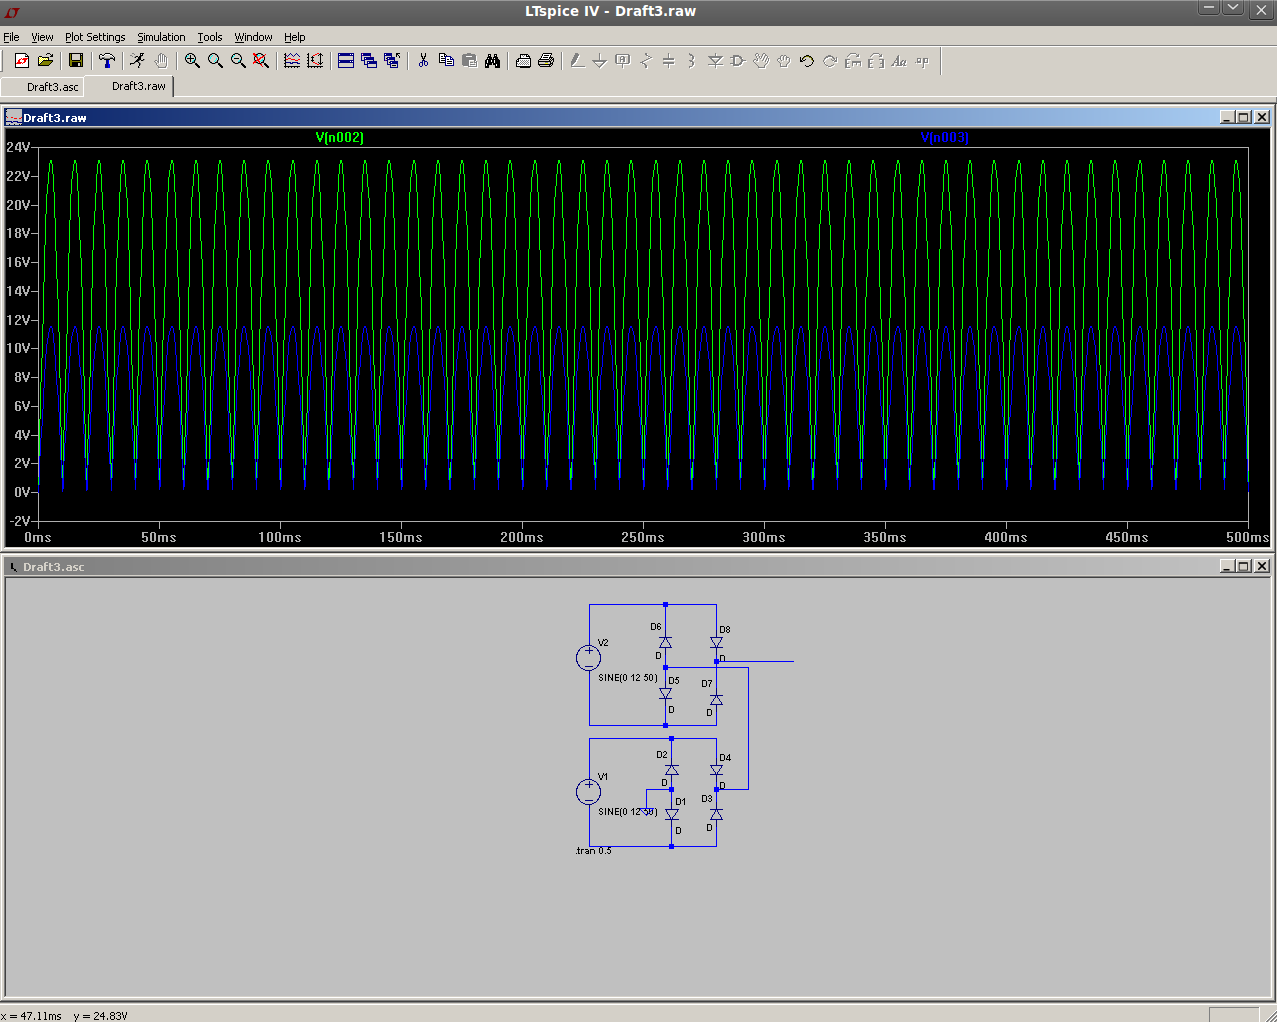Open the Simulation menu

tap(161, 37)
